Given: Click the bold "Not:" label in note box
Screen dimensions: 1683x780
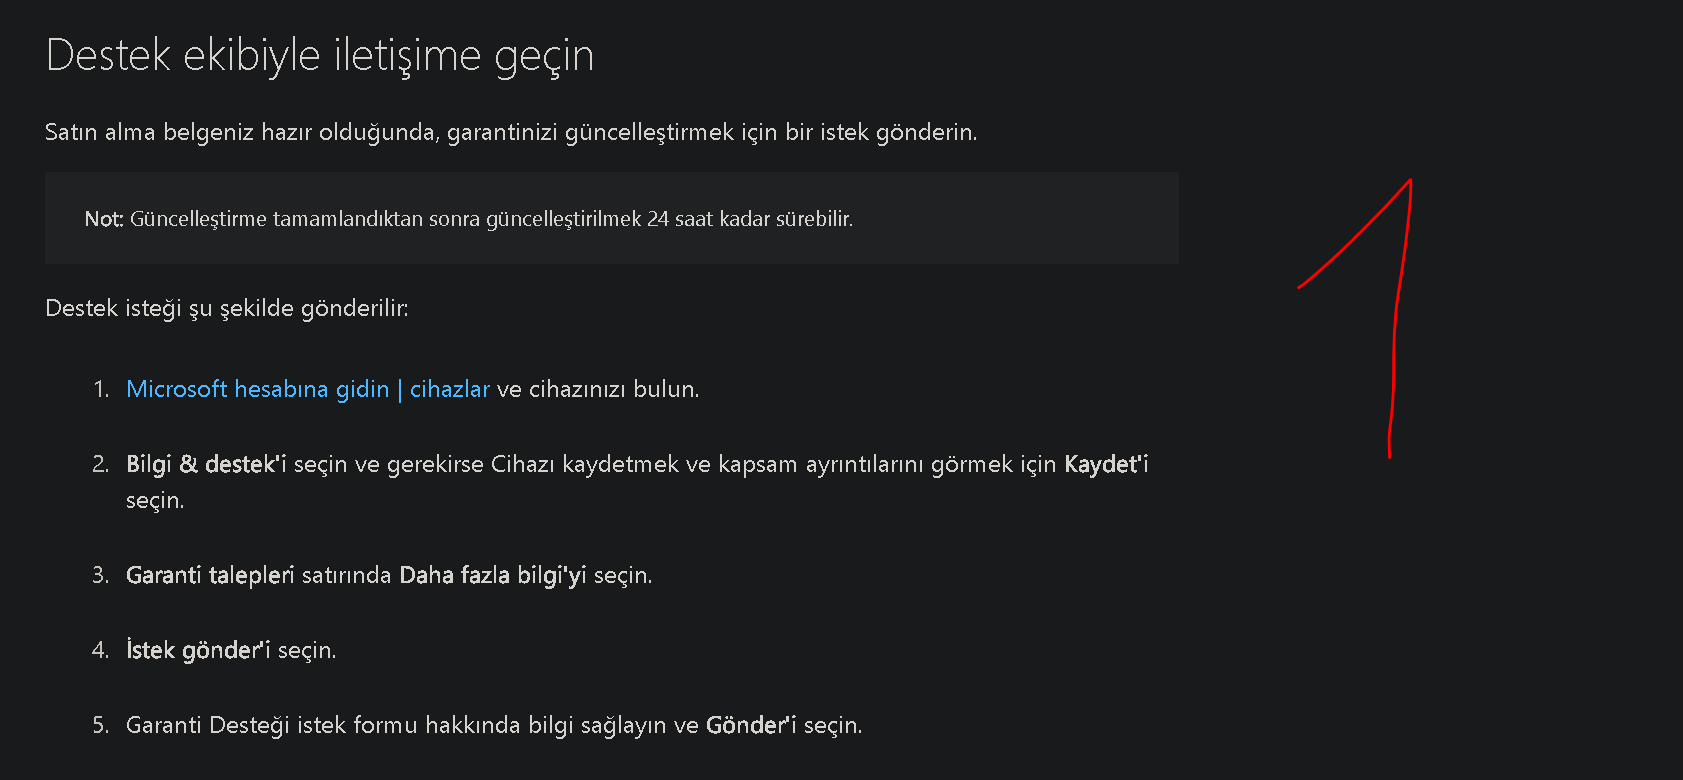Looking at the screenshot, I should click(x=104, y=219).
